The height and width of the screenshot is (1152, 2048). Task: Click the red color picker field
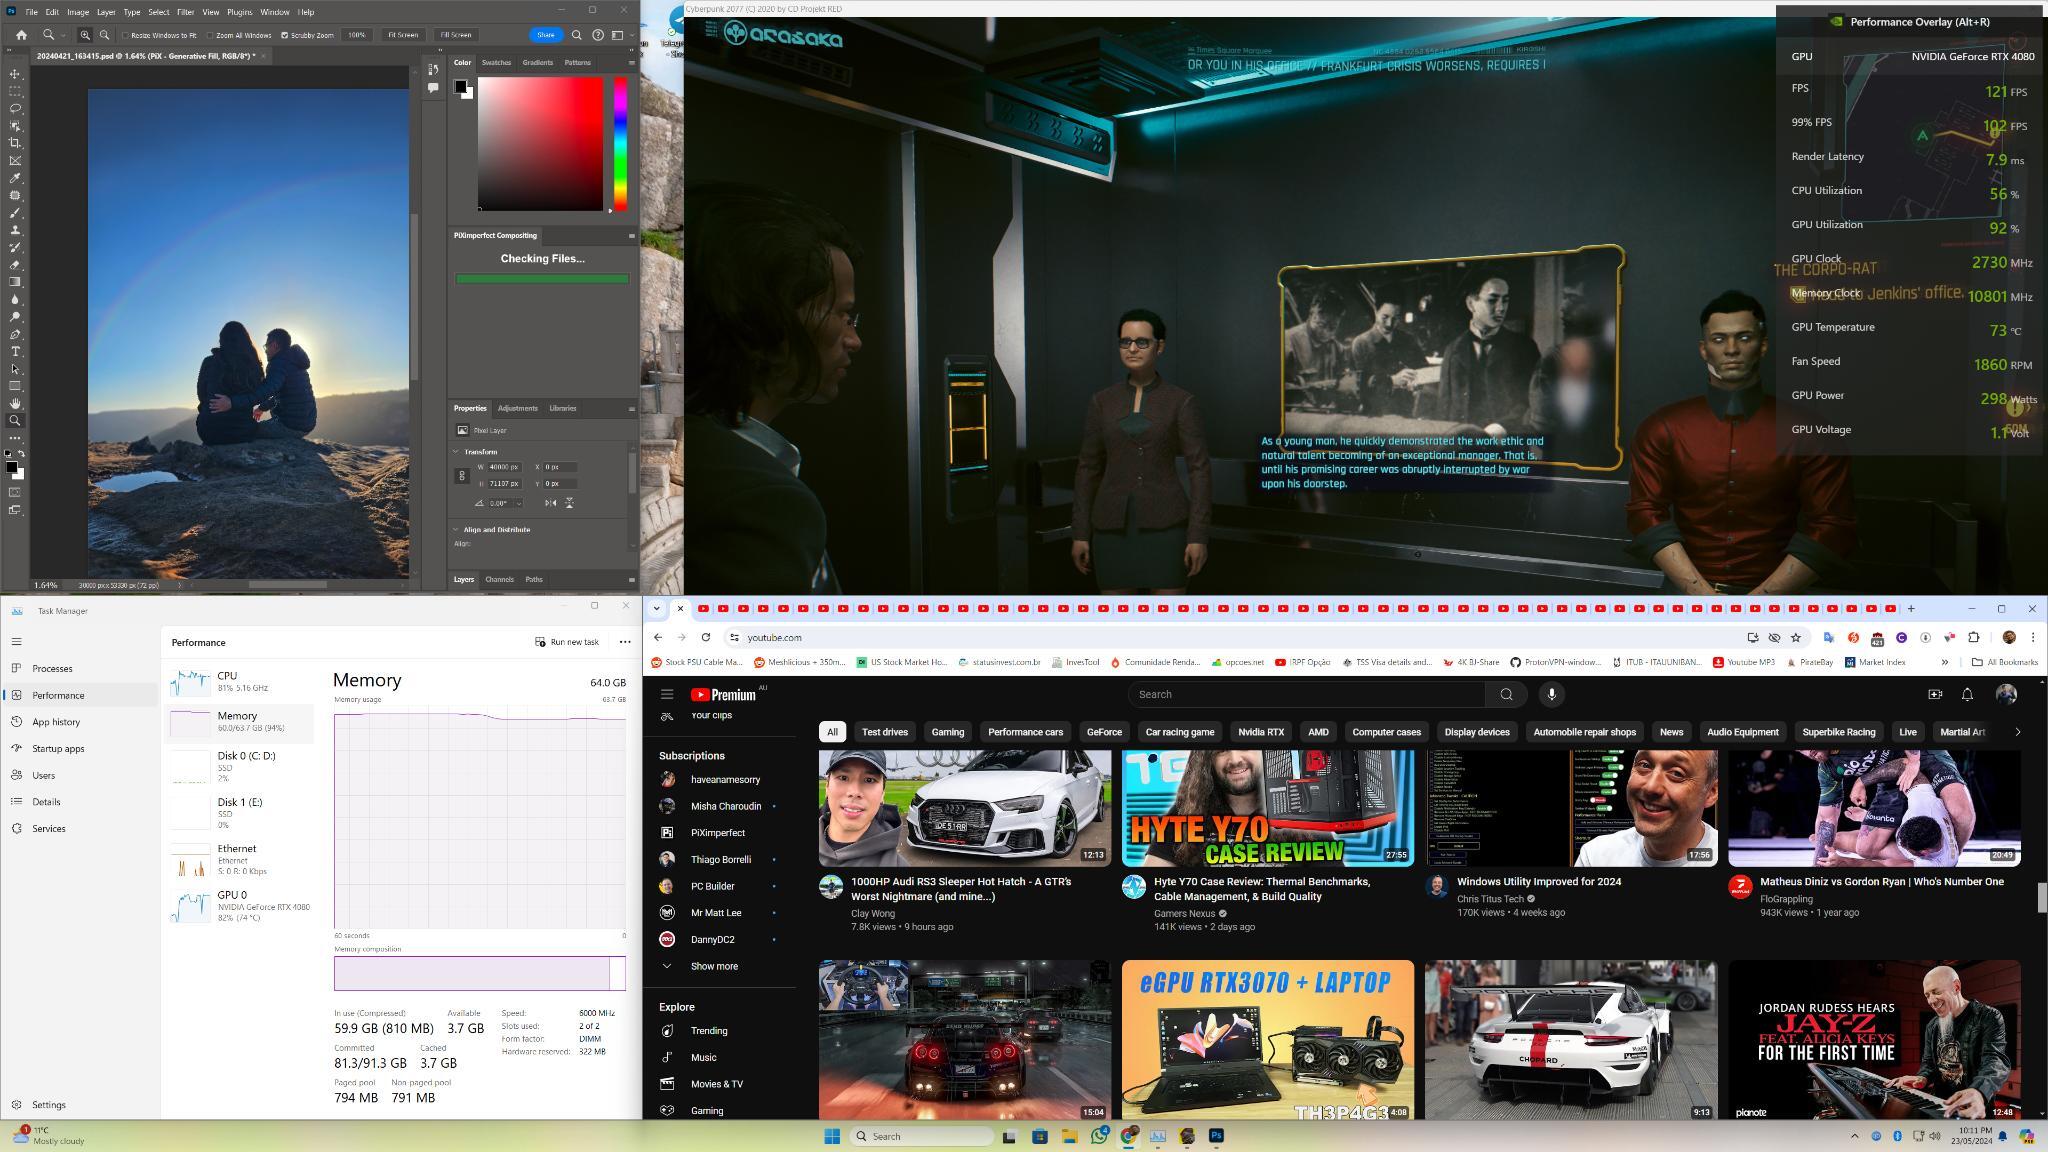[x=540, y=144]
